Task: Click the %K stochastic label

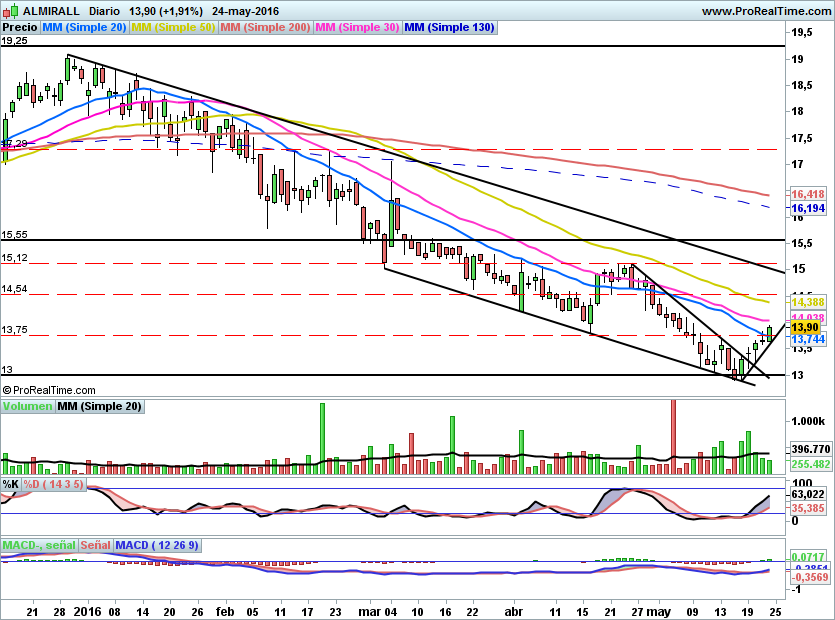Action: coord(11,484)
